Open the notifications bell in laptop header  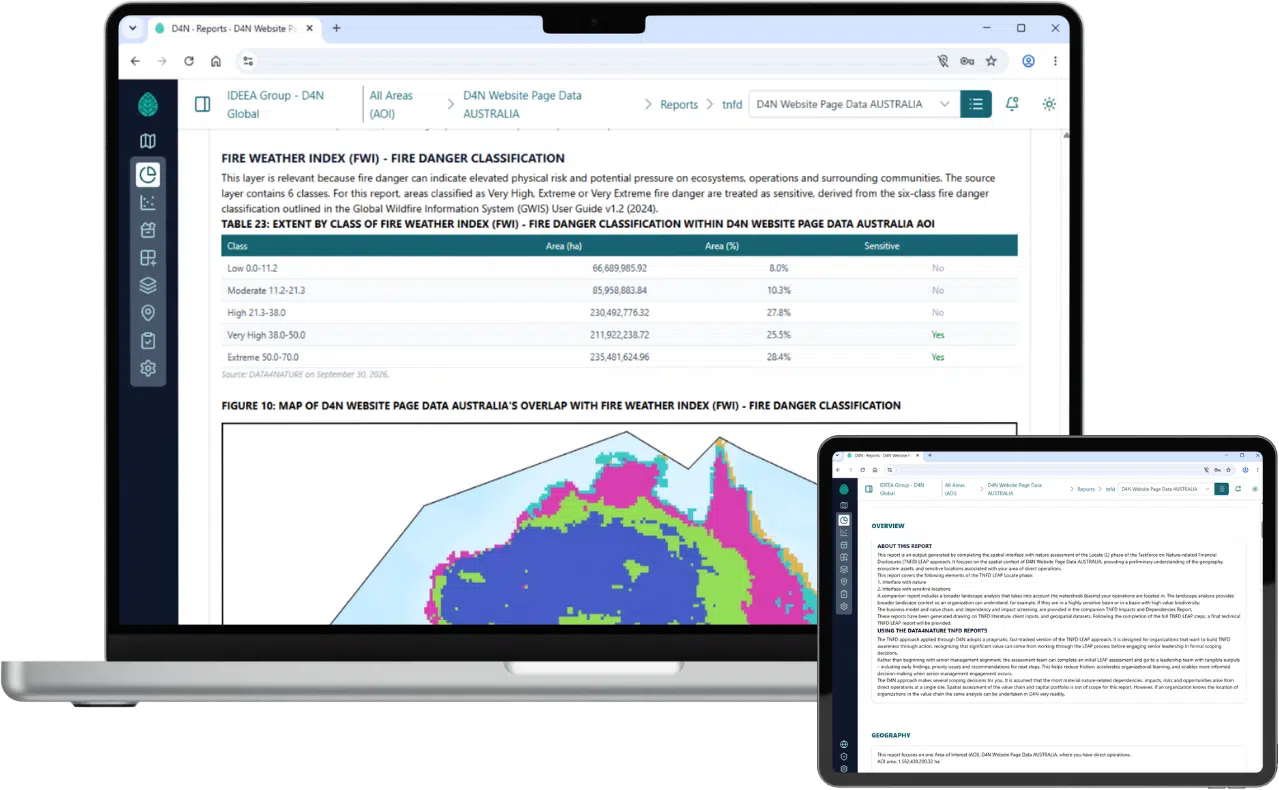pyautogui.click(x=1012, y=104)
